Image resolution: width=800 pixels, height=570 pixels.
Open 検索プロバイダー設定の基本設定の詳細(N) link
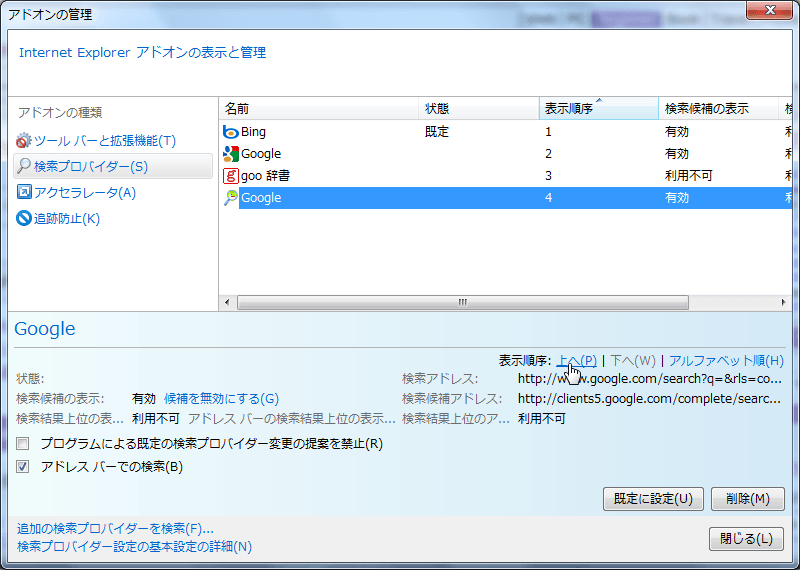135,547
